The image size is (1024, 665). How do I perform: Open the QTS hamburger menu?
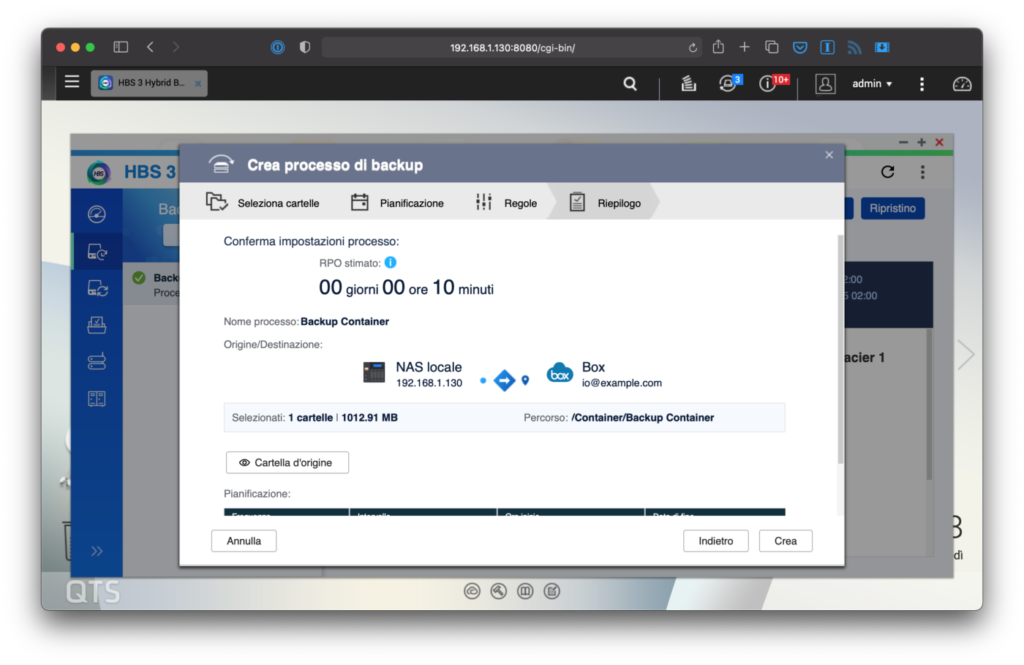[71, 81]
